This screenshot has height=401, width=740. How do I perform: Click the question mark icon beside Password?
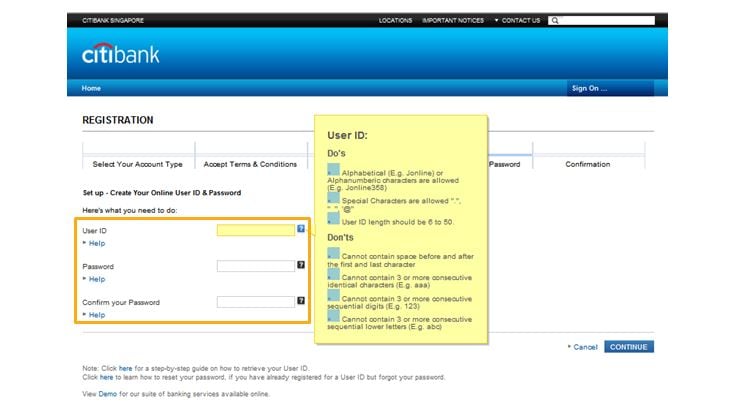click(301, 265)
